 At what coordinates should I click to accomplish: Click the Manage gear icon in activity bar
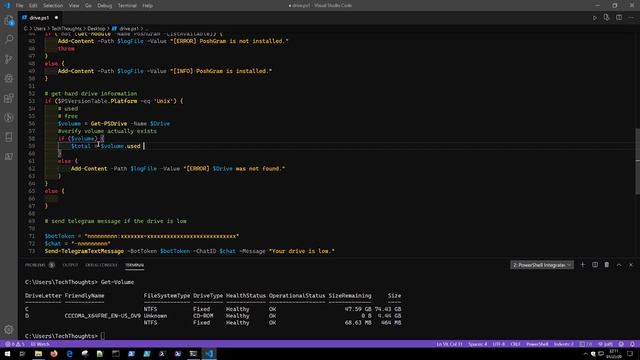tap(9, 329)
